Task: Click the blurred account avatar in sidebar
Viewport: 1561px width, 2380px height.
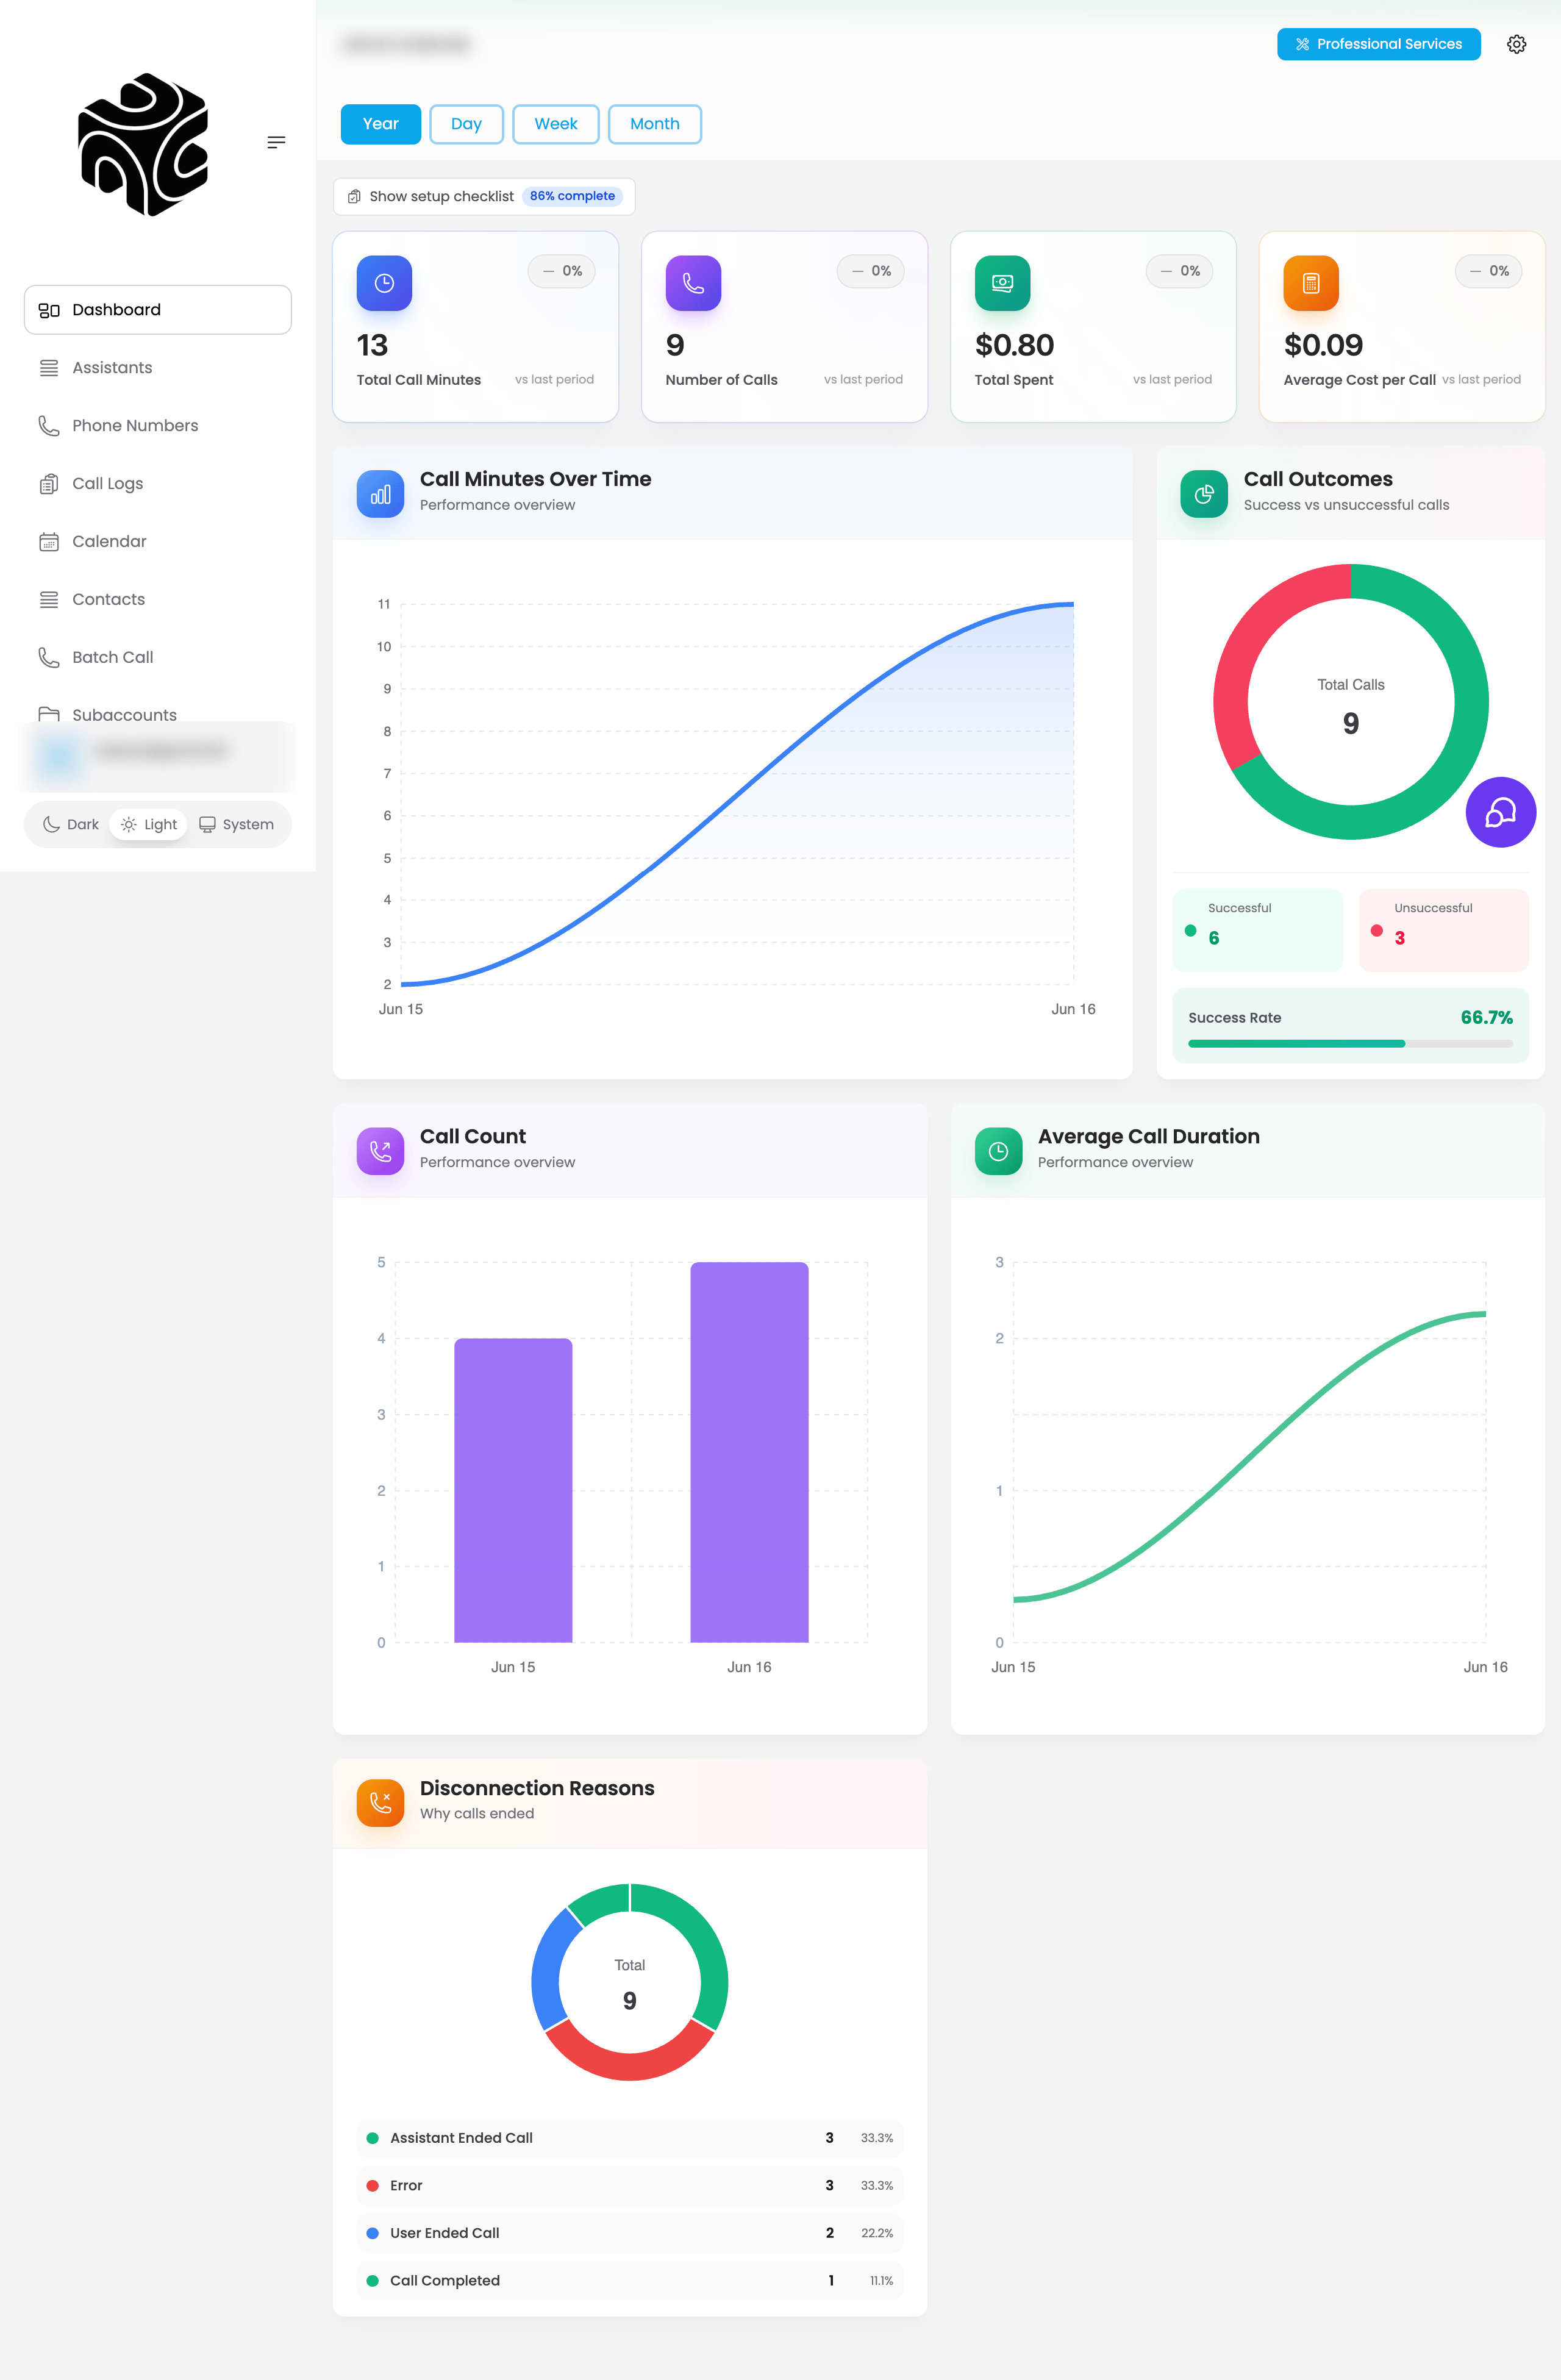Action: coord(58,756)
